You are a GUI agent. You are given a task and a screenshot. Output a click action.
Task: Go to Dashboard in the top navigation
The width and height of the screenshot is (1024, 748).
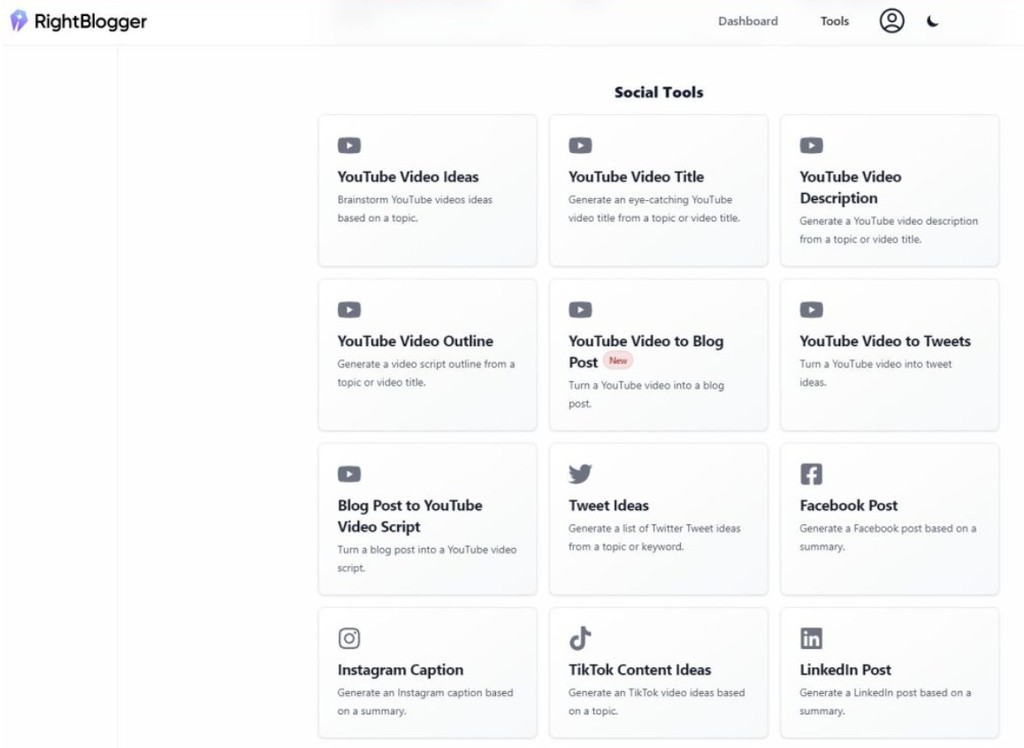click(x=748, y=21)
